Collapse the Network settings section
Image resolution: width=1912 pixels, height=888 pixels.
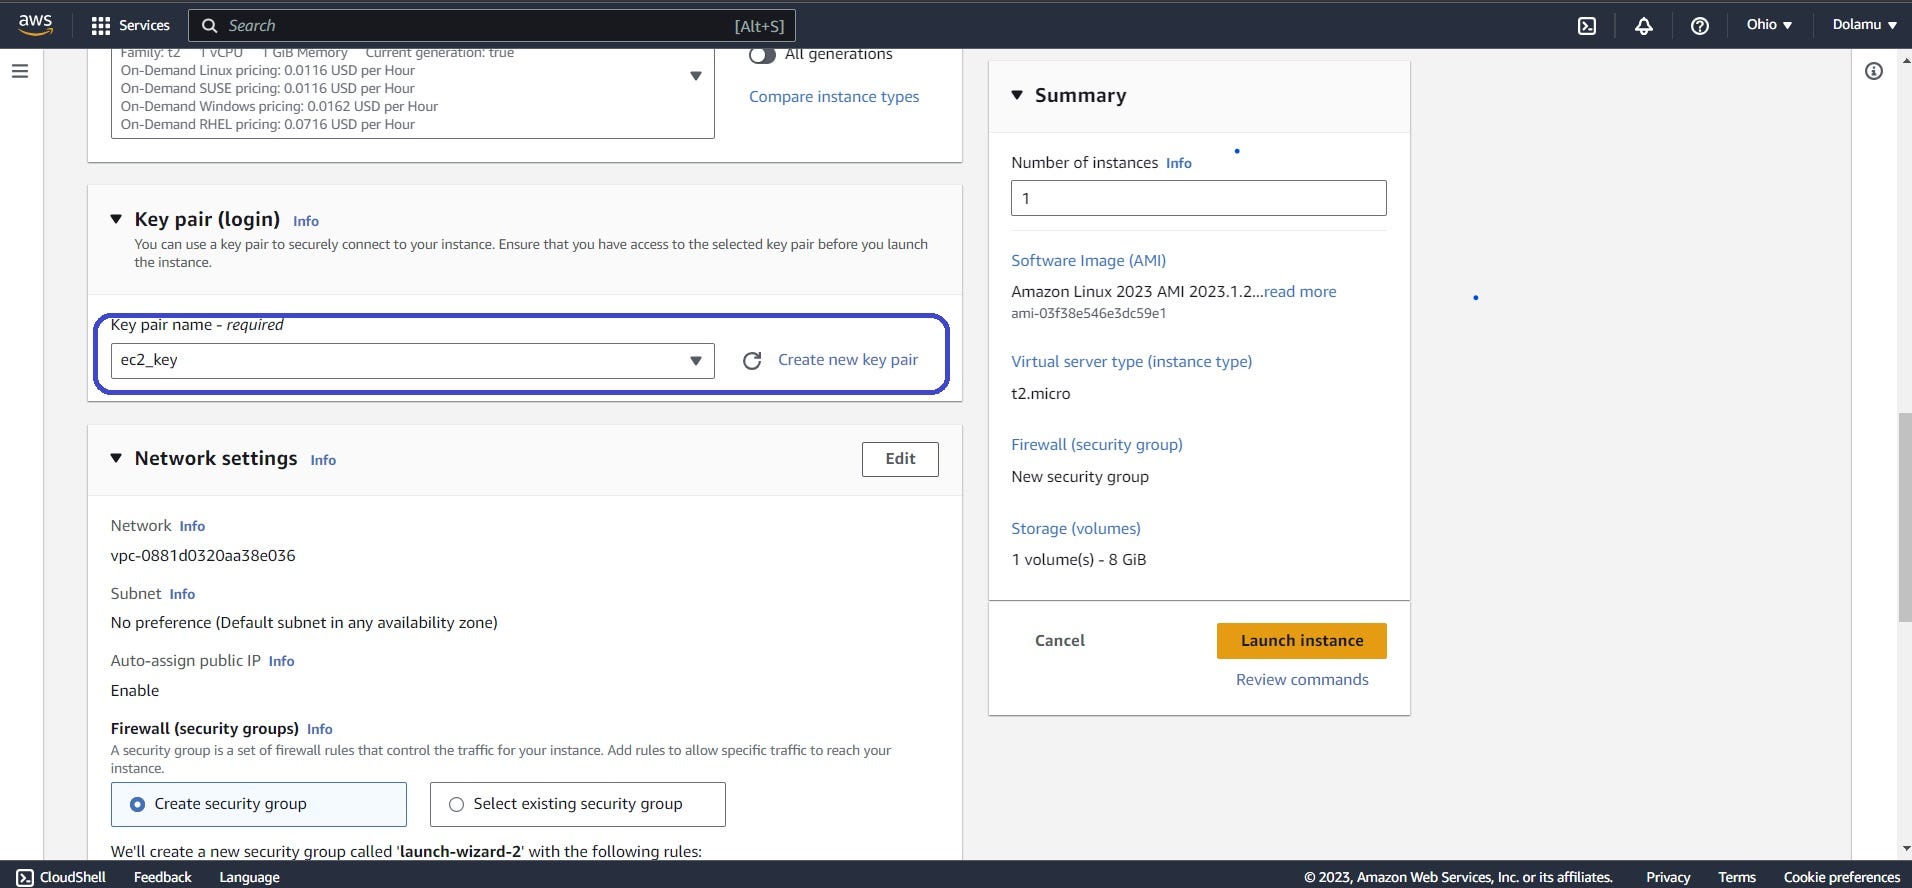coord(116,458)
